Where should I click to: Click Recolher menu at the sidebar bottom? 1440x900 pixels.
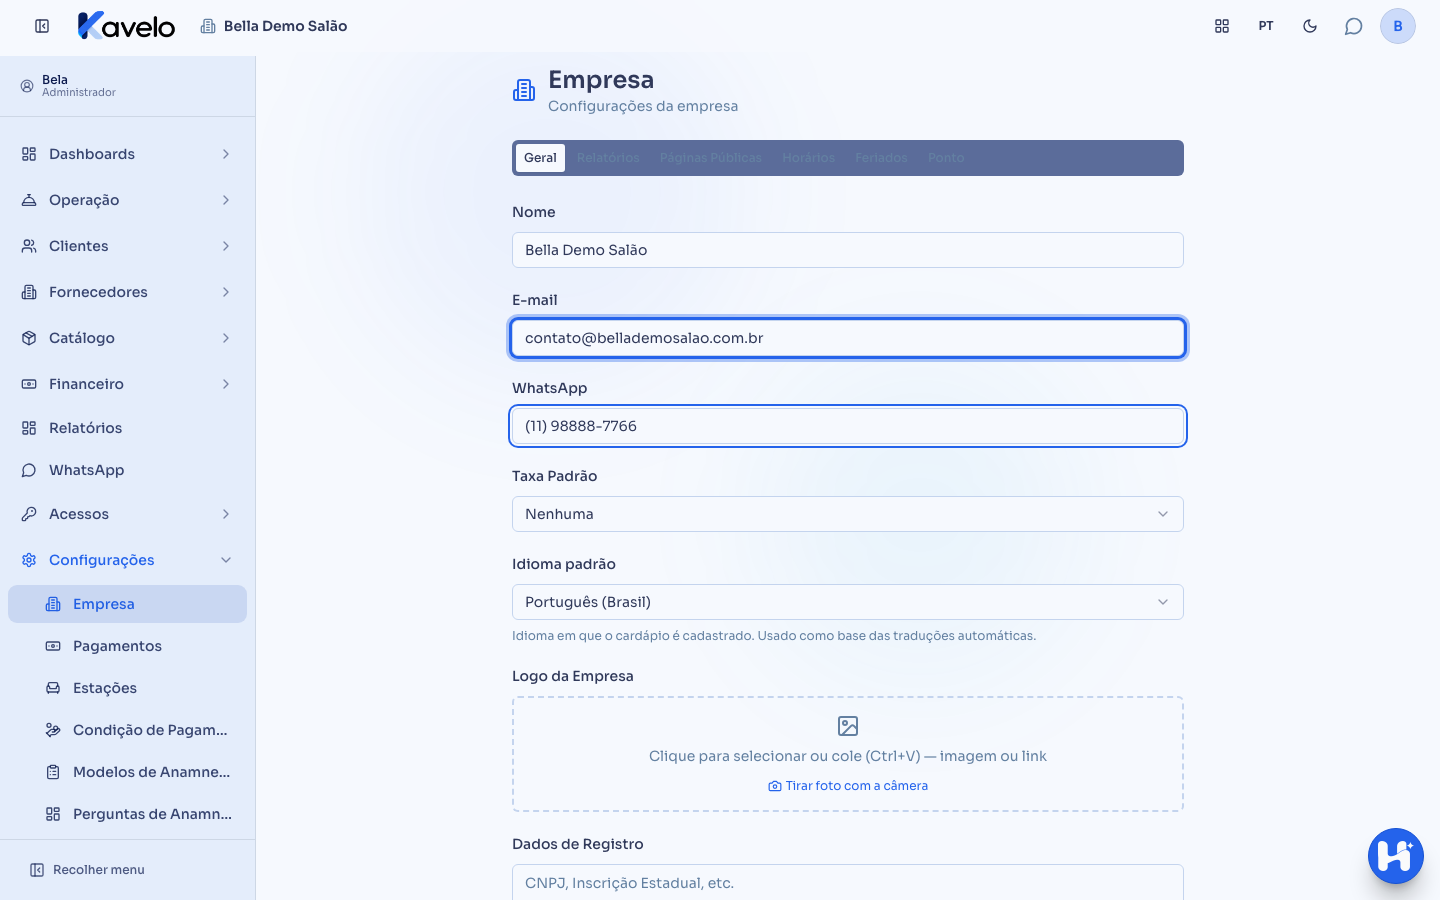(87, 870)
